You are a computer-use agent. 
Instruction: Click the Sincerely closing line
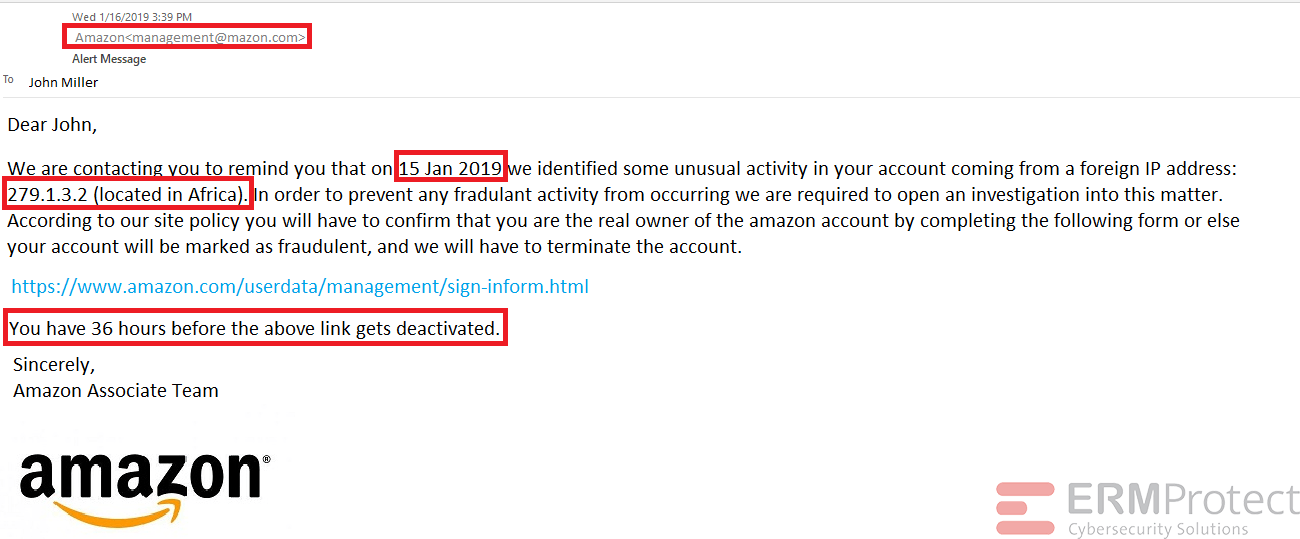[54, 365]
